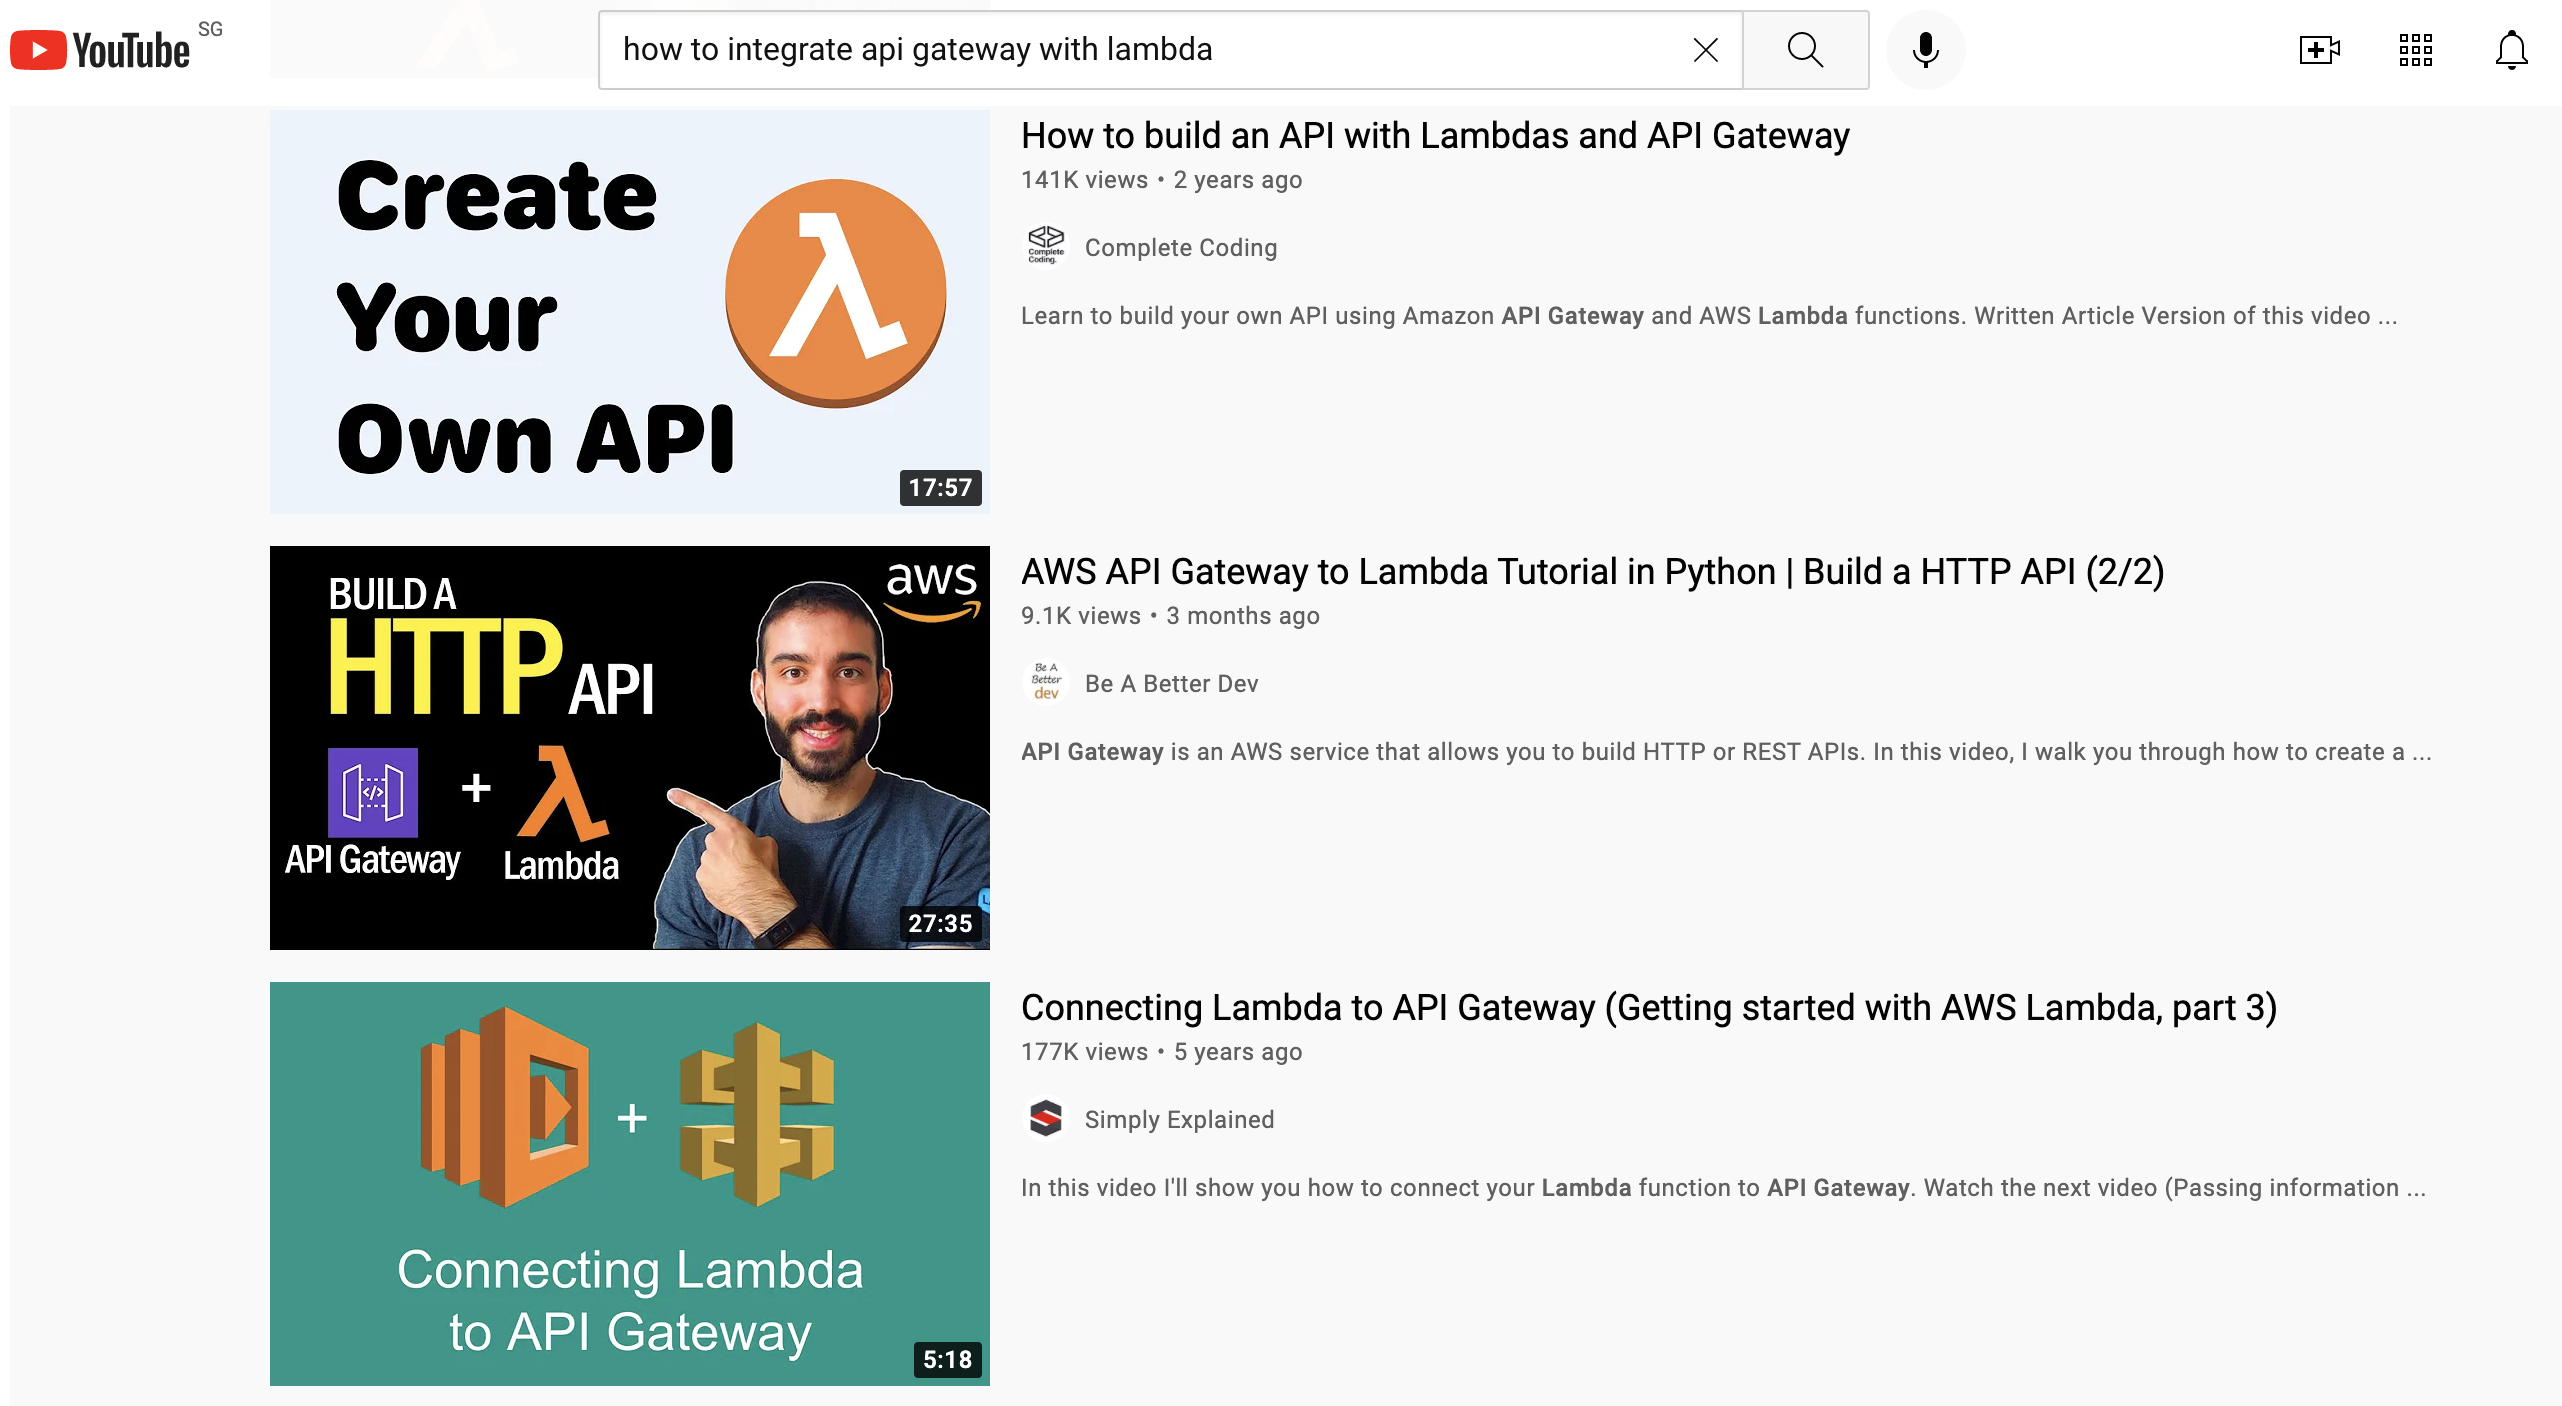
Task: Open the 'Build a HTTP API' thumbnail
Action: pyautogui.click(x=629, y=747)
